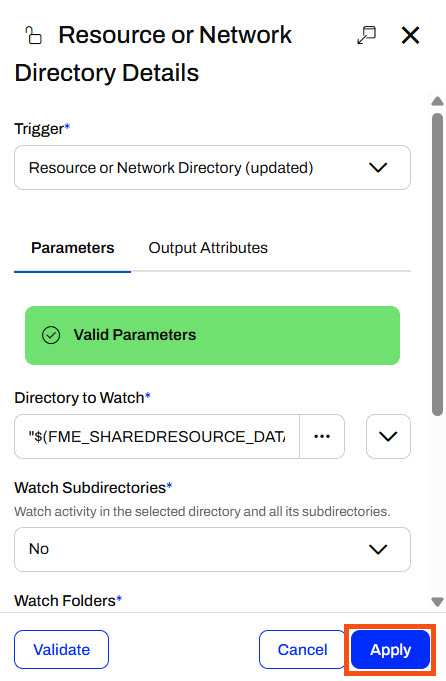Click the green Valid Parameters banner
Viewport: 446px width, 681px height.
(212, 335)
